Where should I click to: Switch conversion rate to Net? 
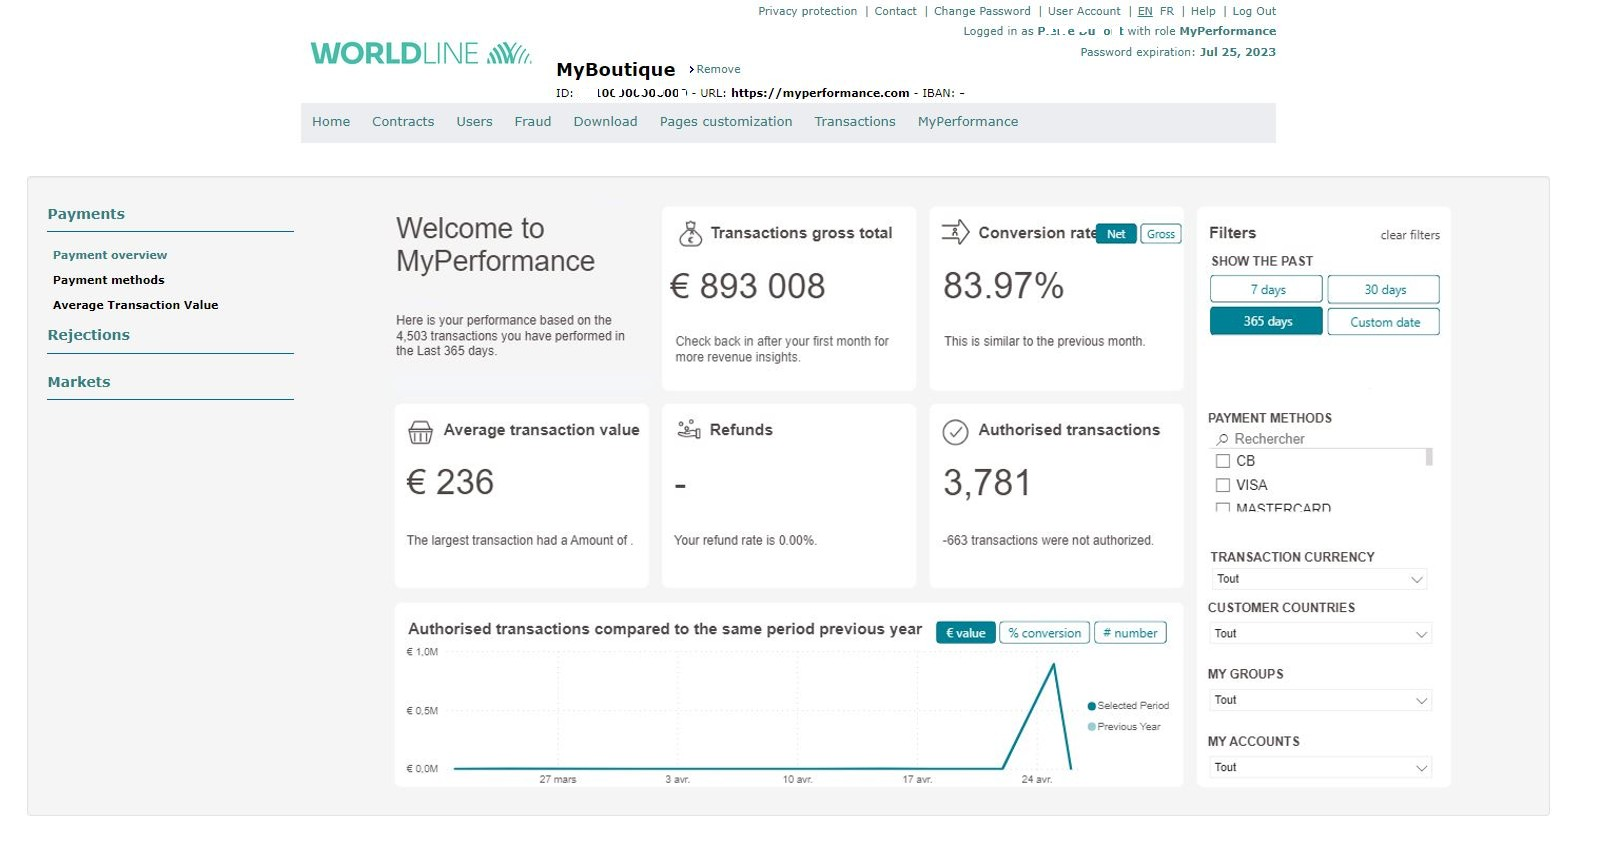(1116, 234)
